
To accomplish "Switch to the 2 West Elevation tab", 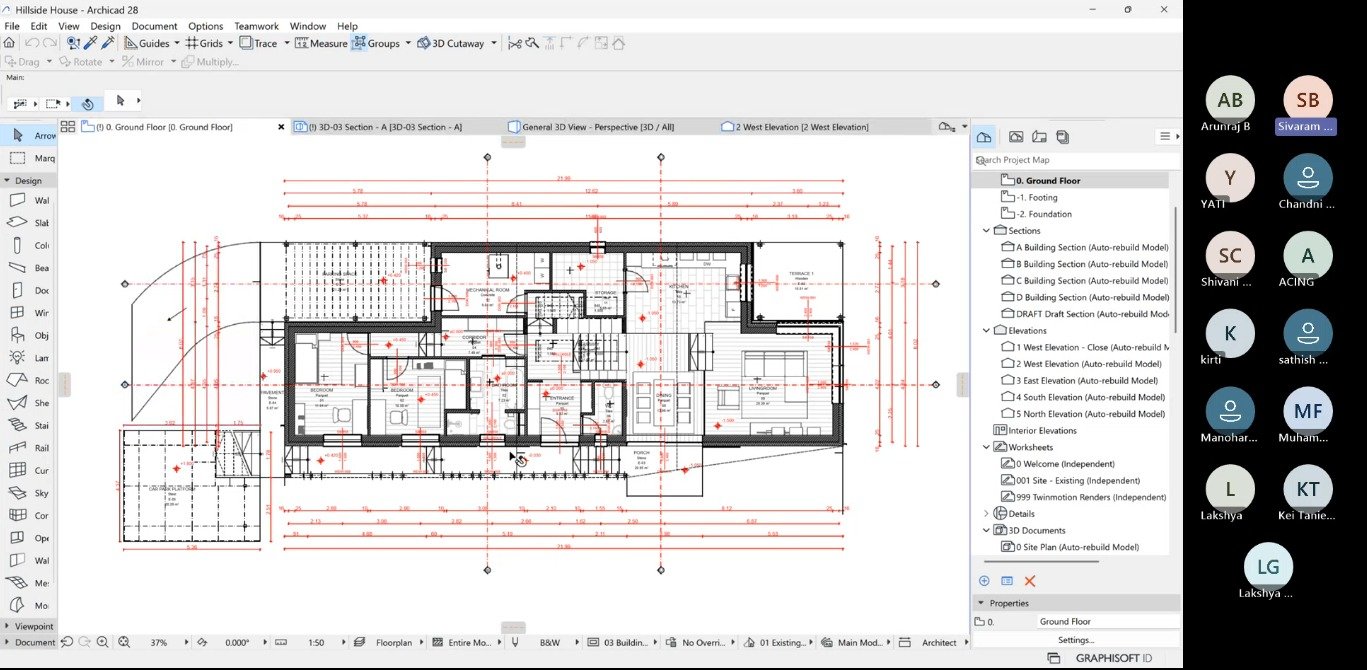I will pyautogui.click(x=801, y=127).
